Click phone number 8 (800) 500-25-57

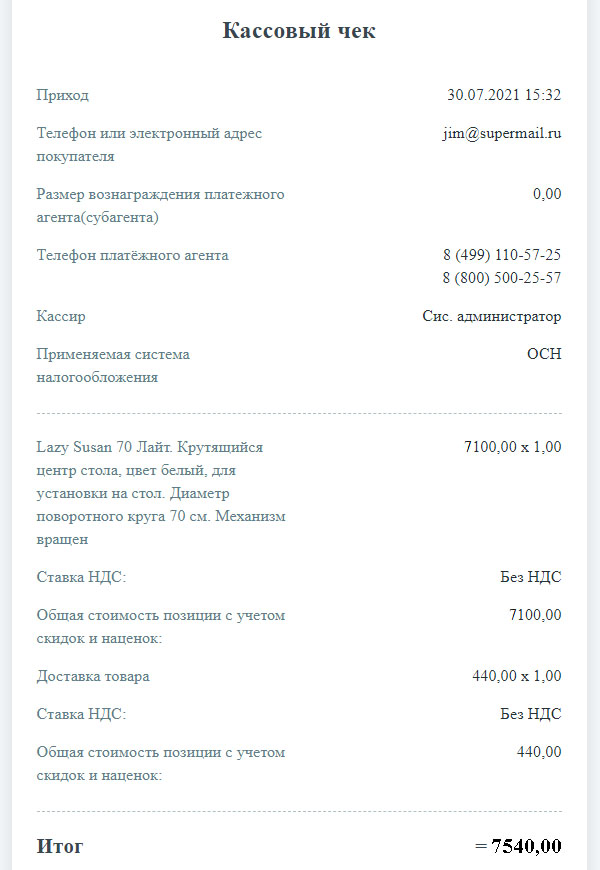coord(502,278)
